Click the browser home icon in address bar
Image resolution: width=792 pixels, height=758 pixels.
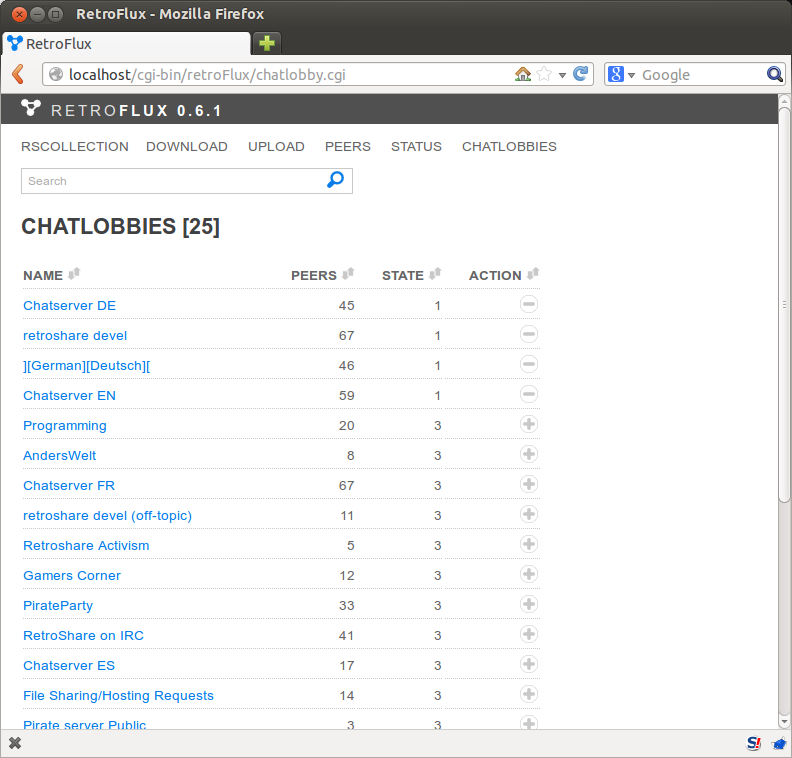(522, 74)
